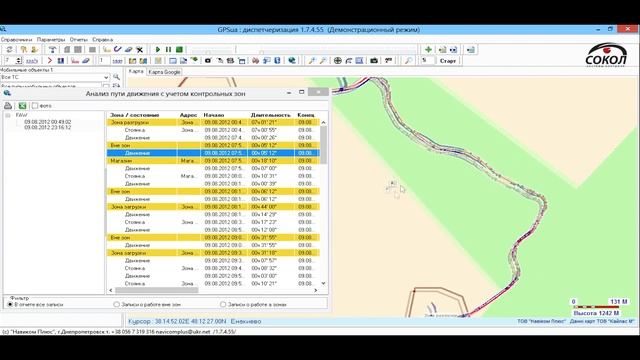Open the Параметры menu
Screen dimensions: 640x360
51,40
